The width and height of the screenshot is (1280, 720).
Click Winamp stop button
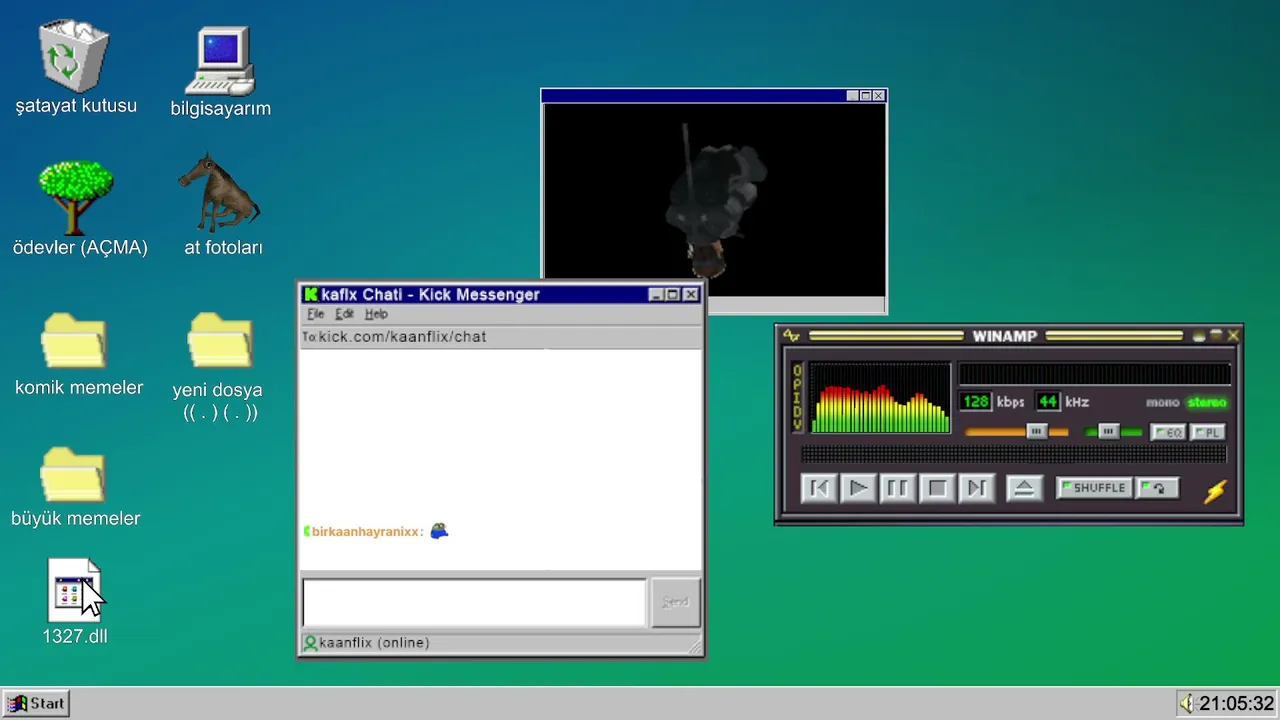[x=937, y=488]
